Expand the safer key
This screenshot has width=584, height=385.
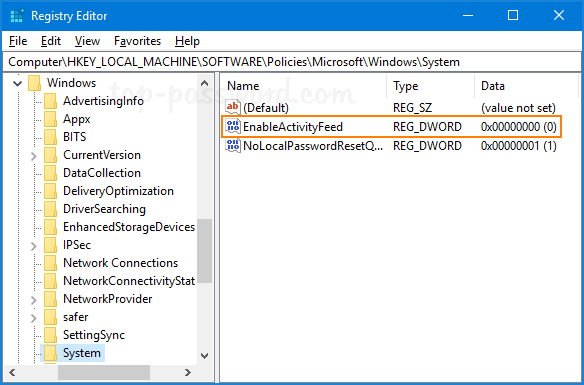34,318
